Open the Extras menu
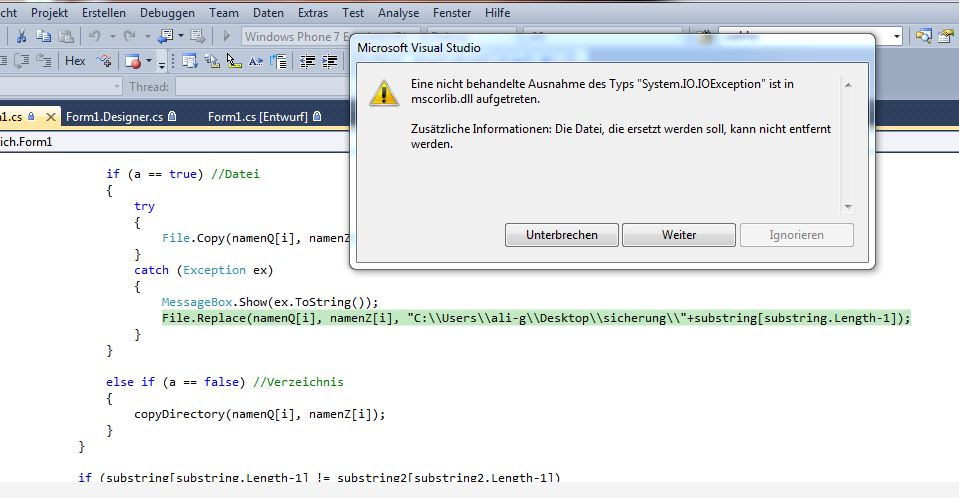This screenshot has width=959, height=498. [x=313, y=13]
